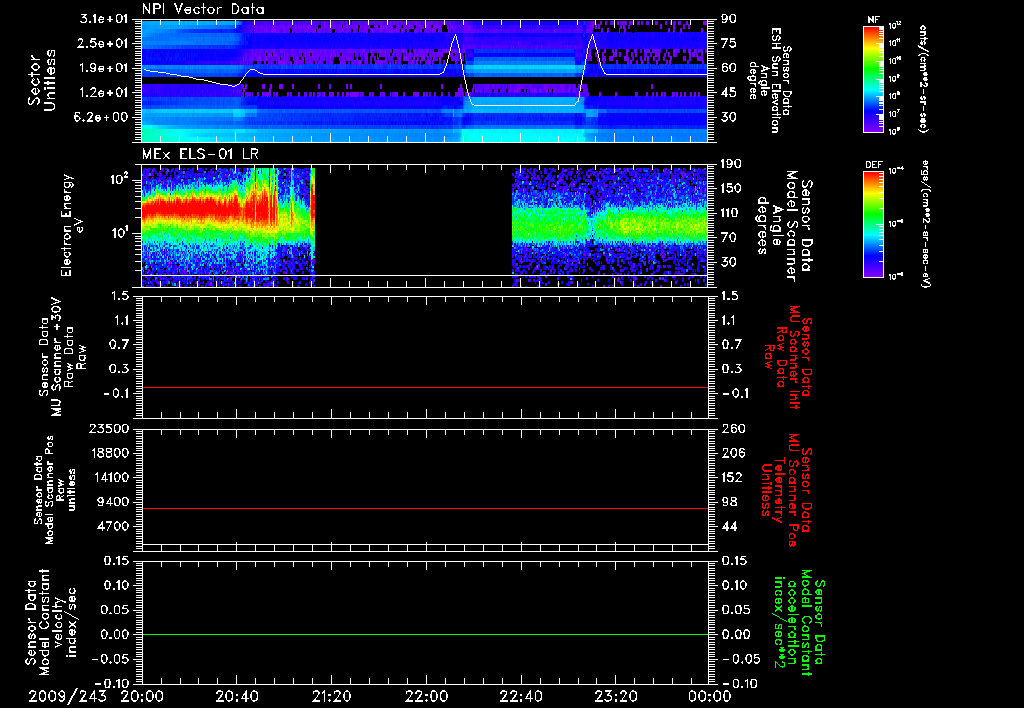Image resolution: width=1024 pixels, height=708 pixels.
Task: Click the 260 telemetry tick value
Action: 732,428
